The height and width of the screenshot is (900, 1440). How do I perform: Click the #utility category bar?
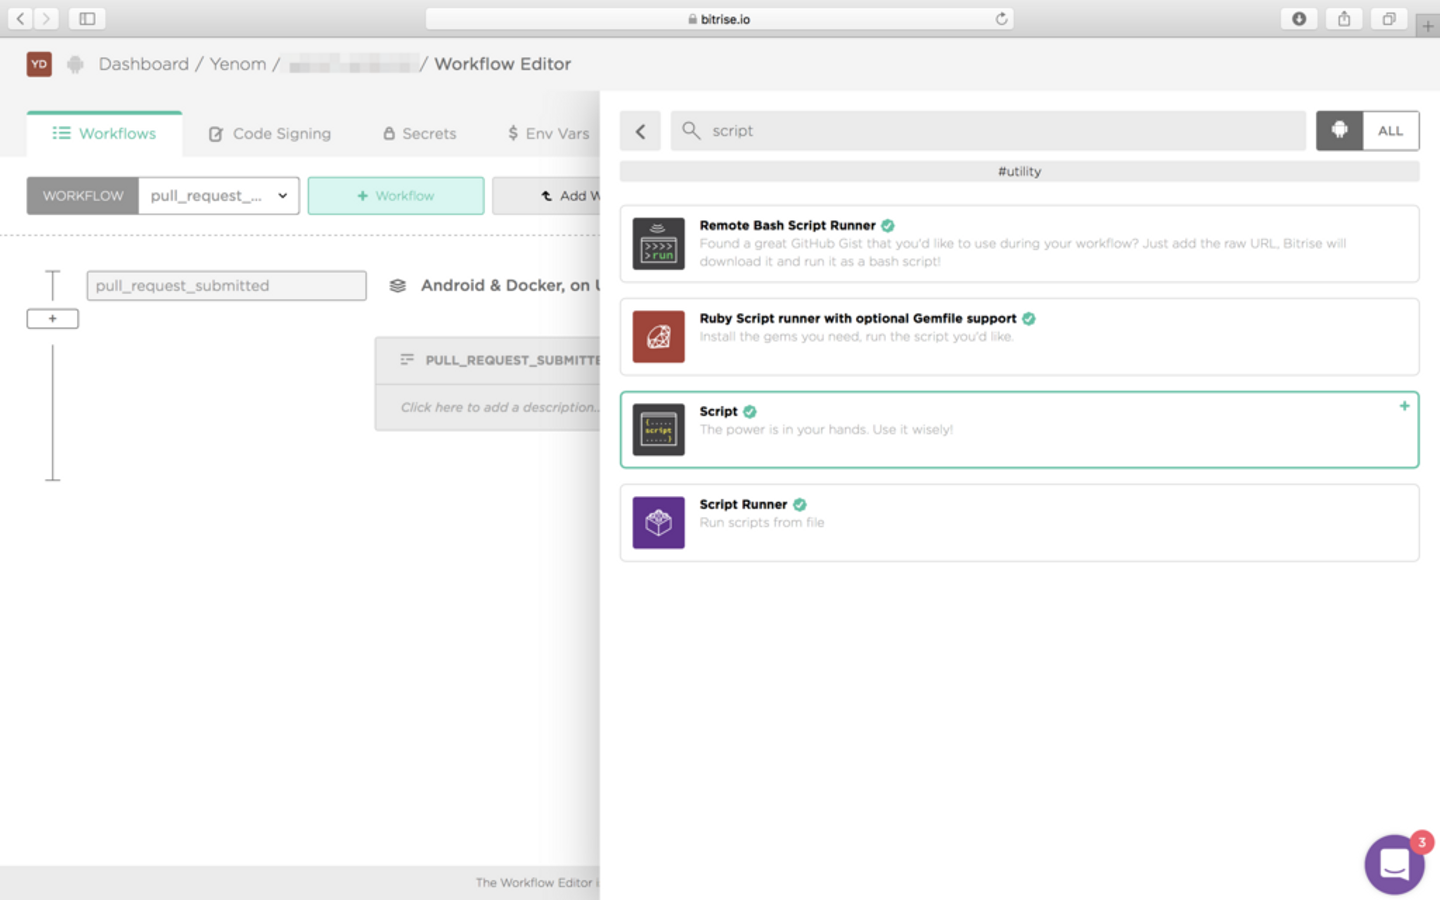[x=1019, y=172]
